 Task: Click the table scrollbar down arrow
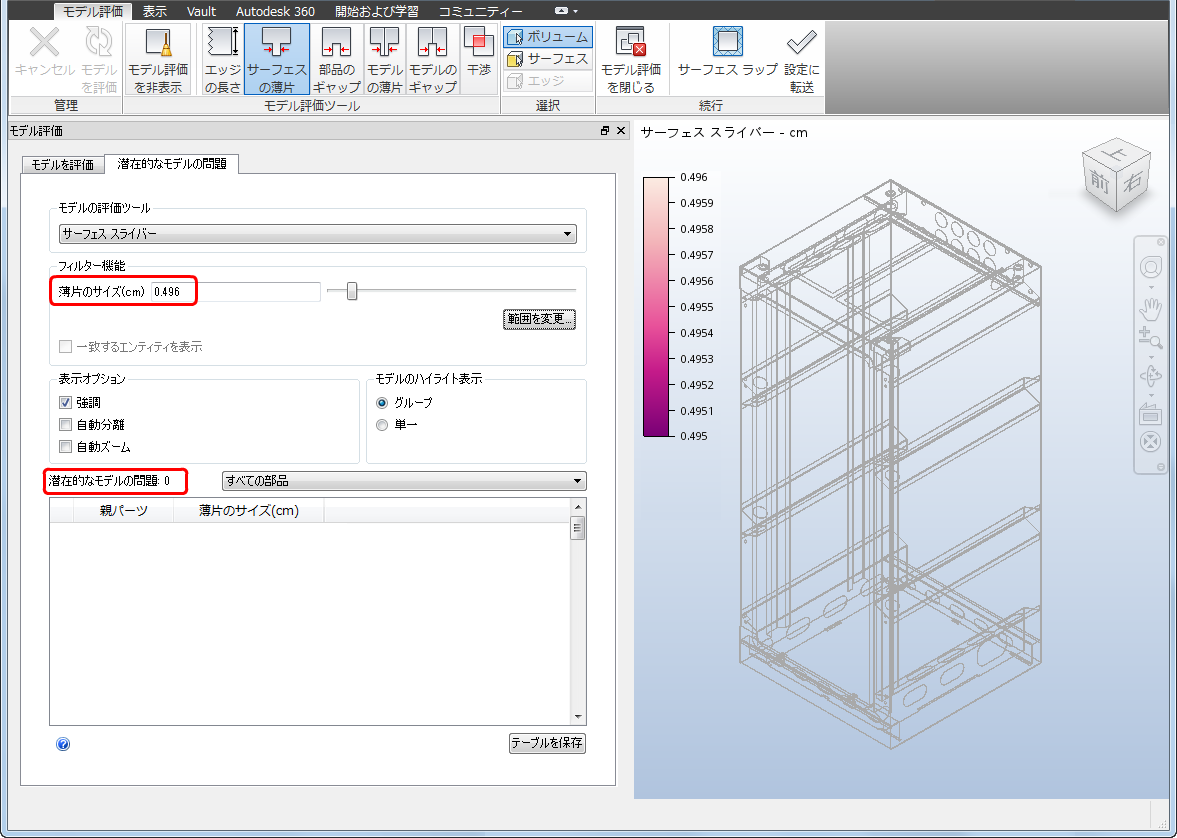click(x=577, y=716)
